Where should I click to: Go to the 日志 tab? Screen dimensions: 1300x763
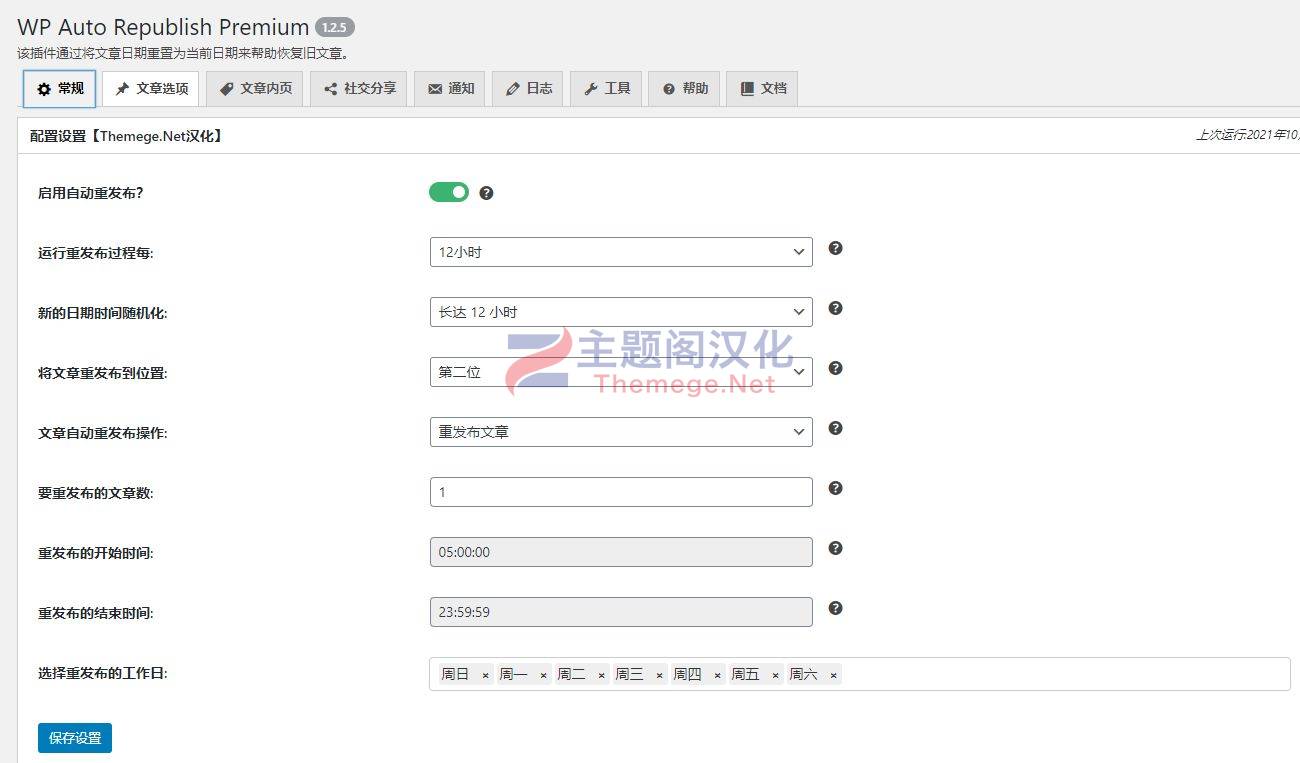(x=529, y=89)
